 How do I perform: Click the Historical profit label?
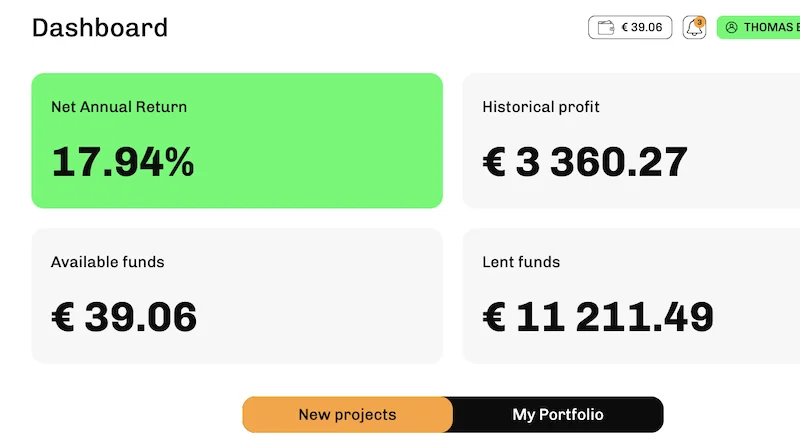click(541, 107)
